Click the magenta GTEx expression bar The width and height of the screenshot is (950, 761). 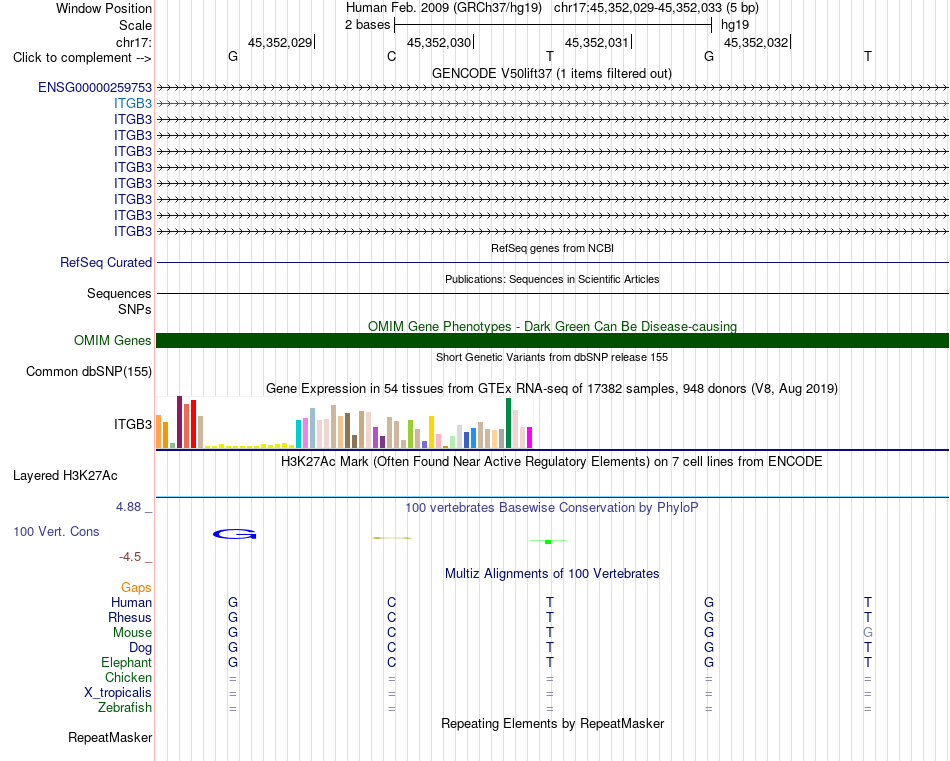pyautogui.click(x=530, y=437)
